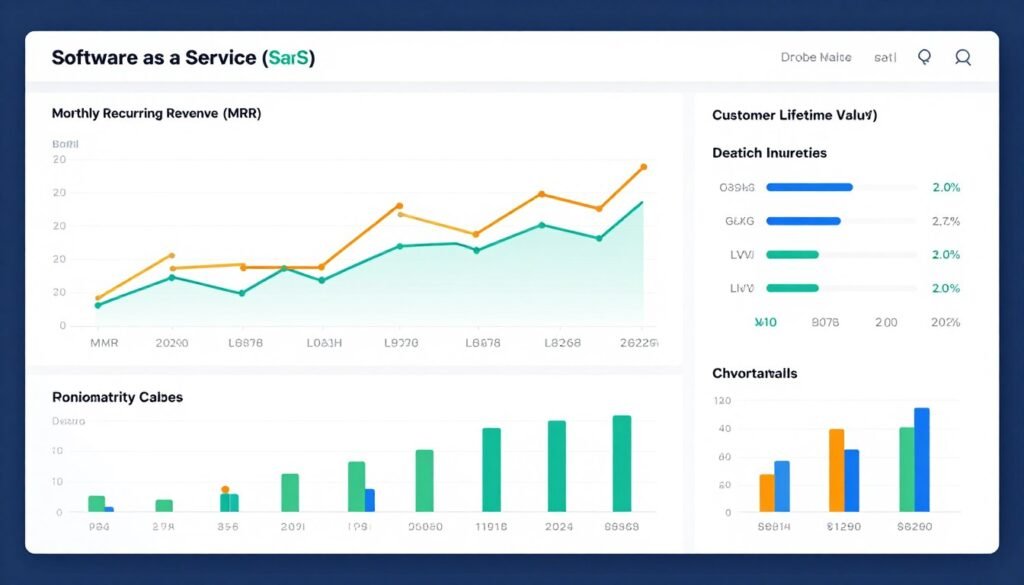This screenshot has width=1024, height=585.
Task: Click the orange dot above the '356' bar
Action: 225,490
